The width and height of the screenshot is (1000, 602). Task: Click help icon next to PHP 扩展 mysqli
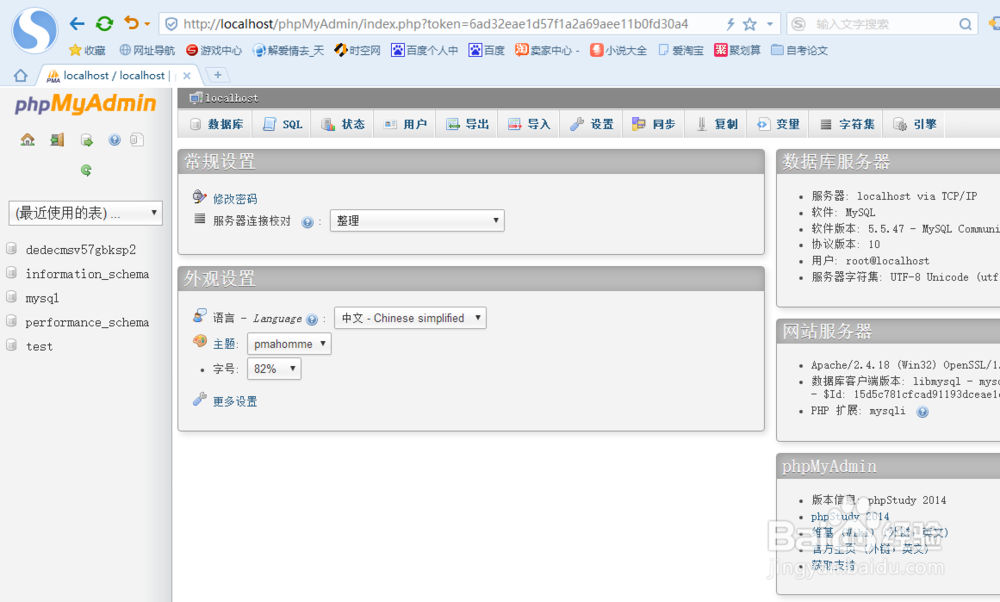[922, 412]
